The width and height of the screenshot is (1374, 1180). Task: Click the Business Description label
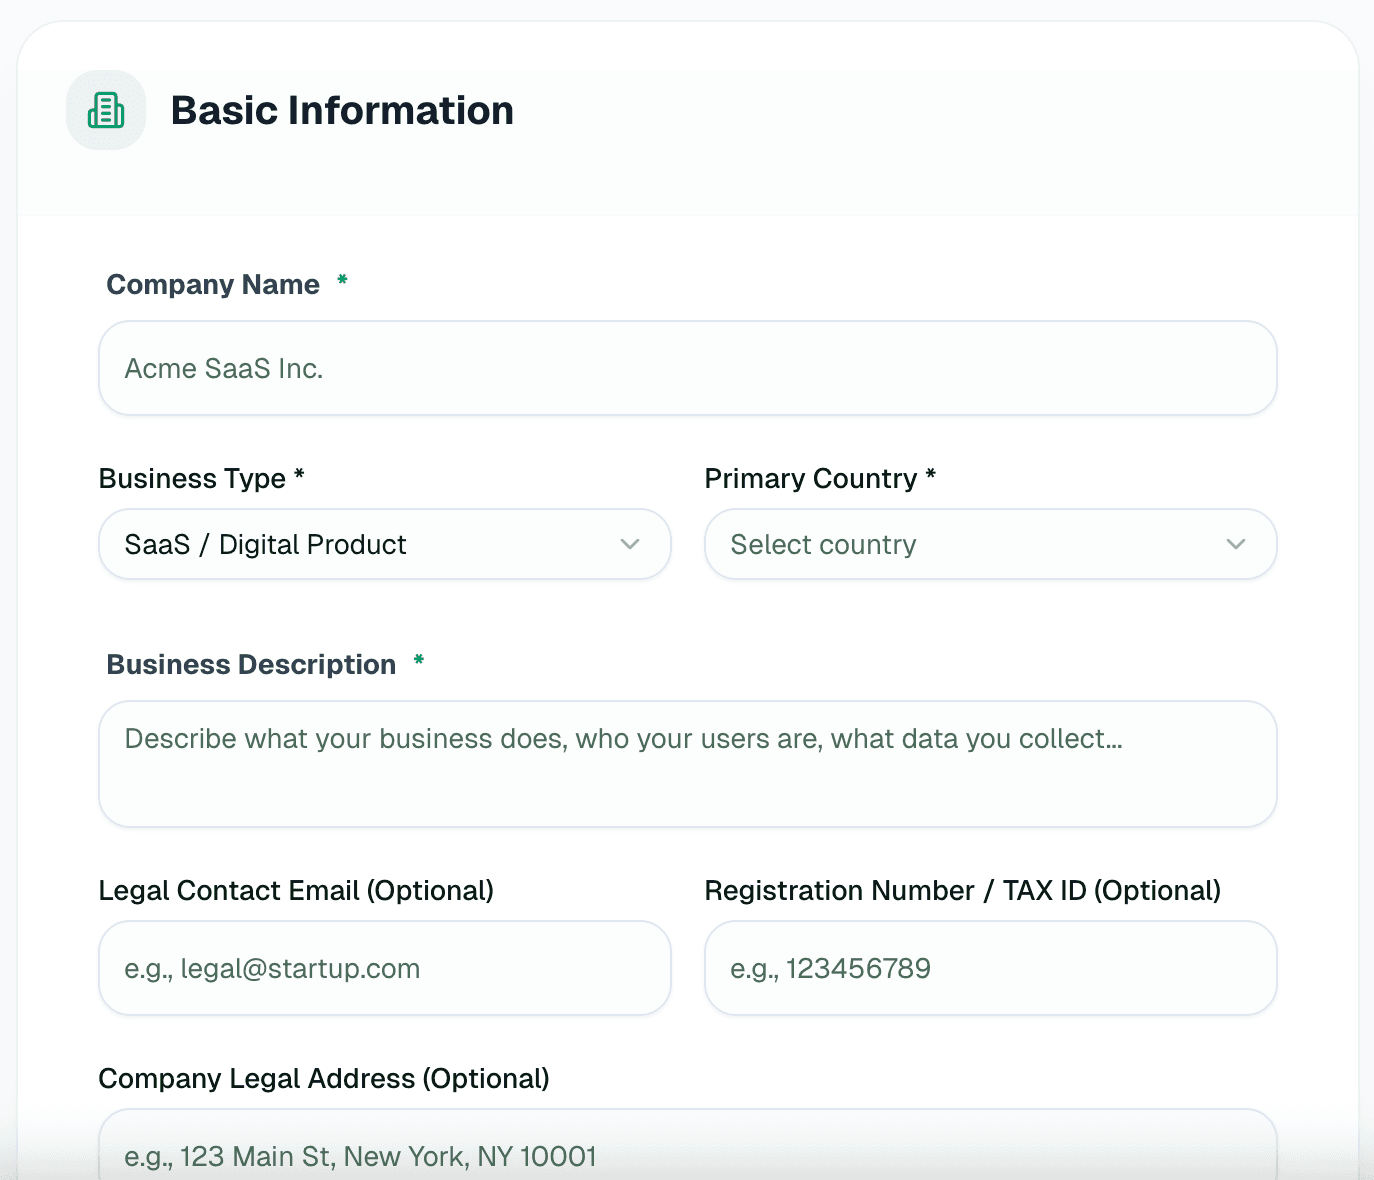point(251,664)
